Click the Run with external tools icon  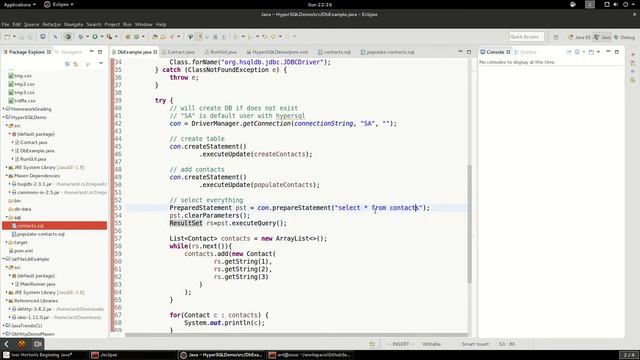pyautogui.click(x=109, y=37)
